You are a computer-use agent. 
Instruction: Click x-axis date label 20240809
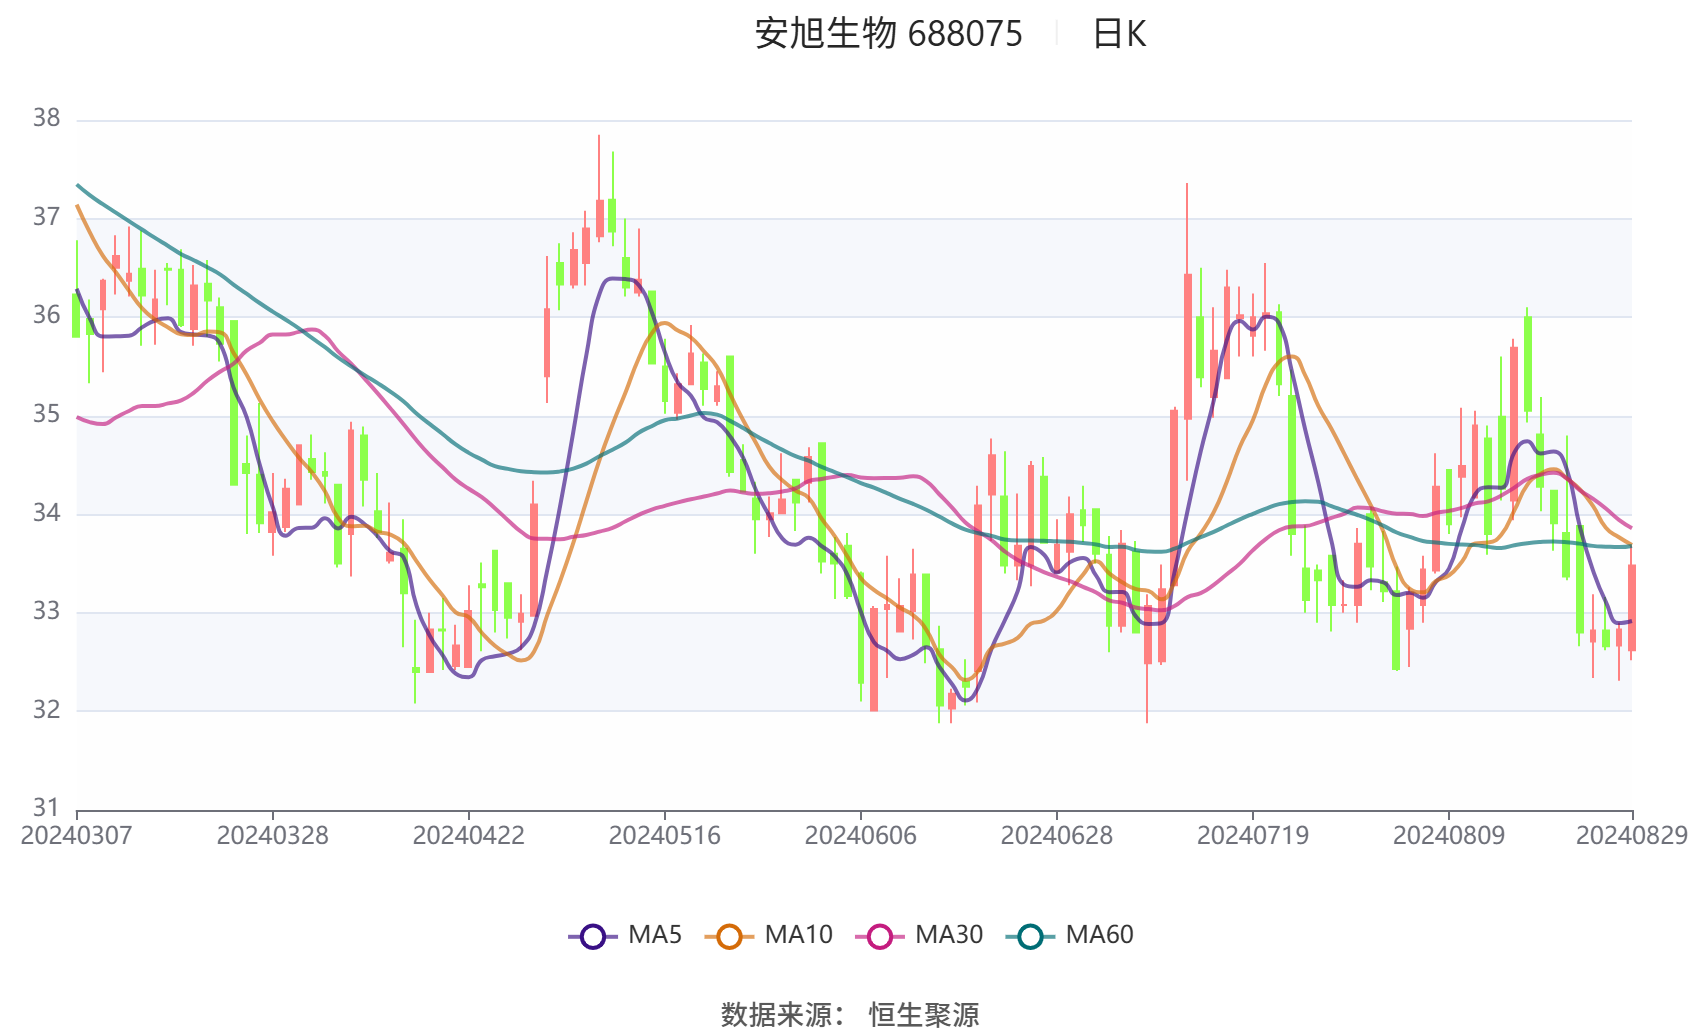click(1449, 835)
